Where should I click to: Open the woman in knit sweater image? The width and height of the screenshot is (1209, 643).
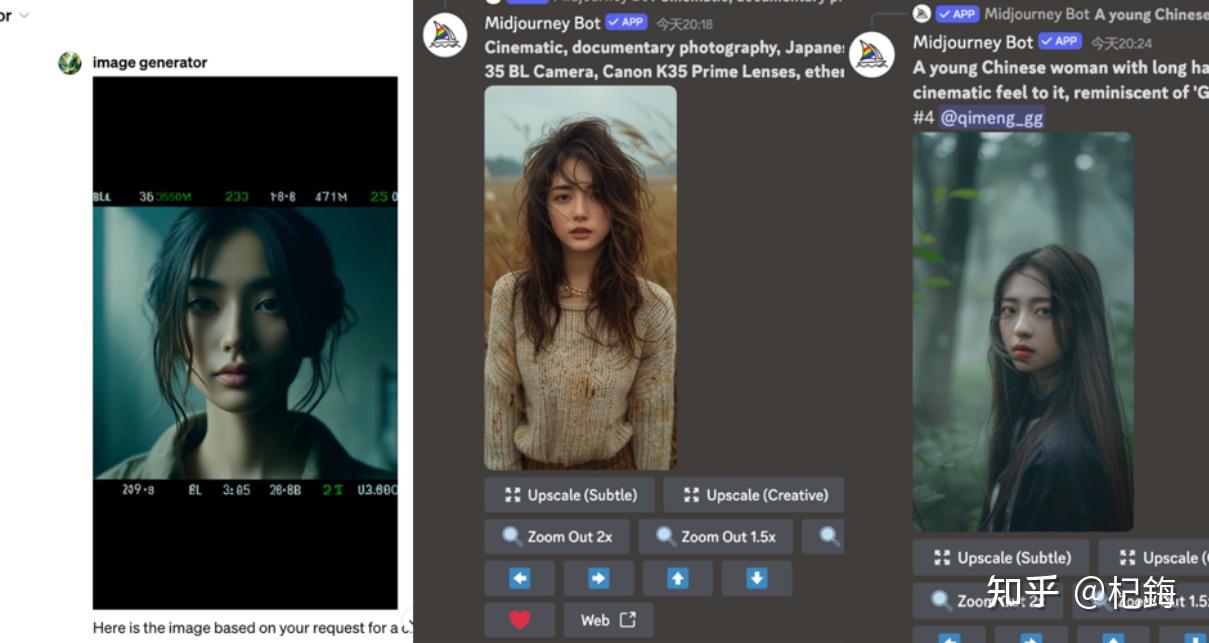click(580, 278)
